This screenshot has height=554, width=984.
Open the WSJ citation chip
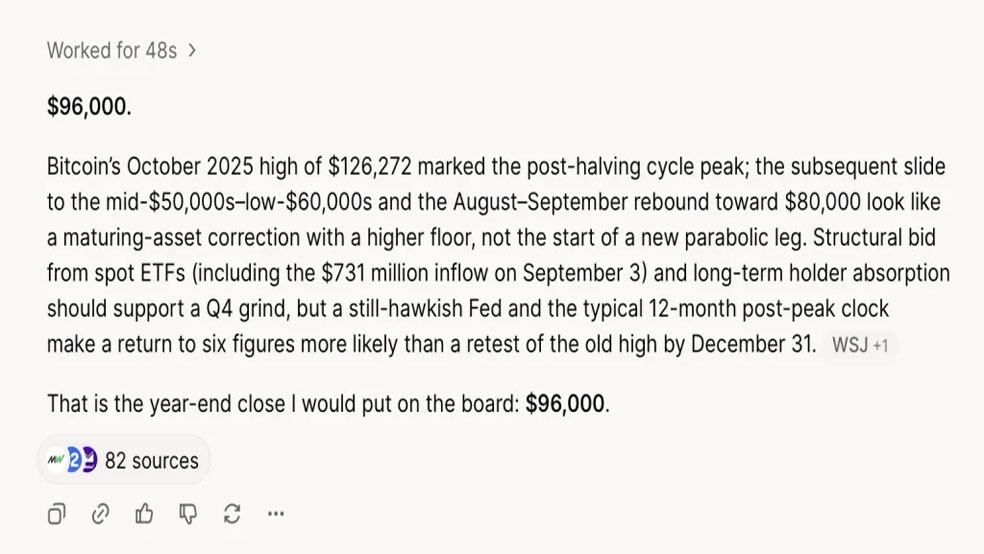(x=850, y=345)
